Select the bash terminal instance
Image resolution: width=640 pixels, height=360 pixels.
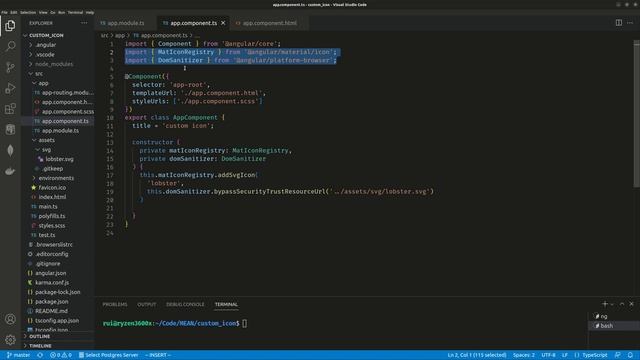613,326
